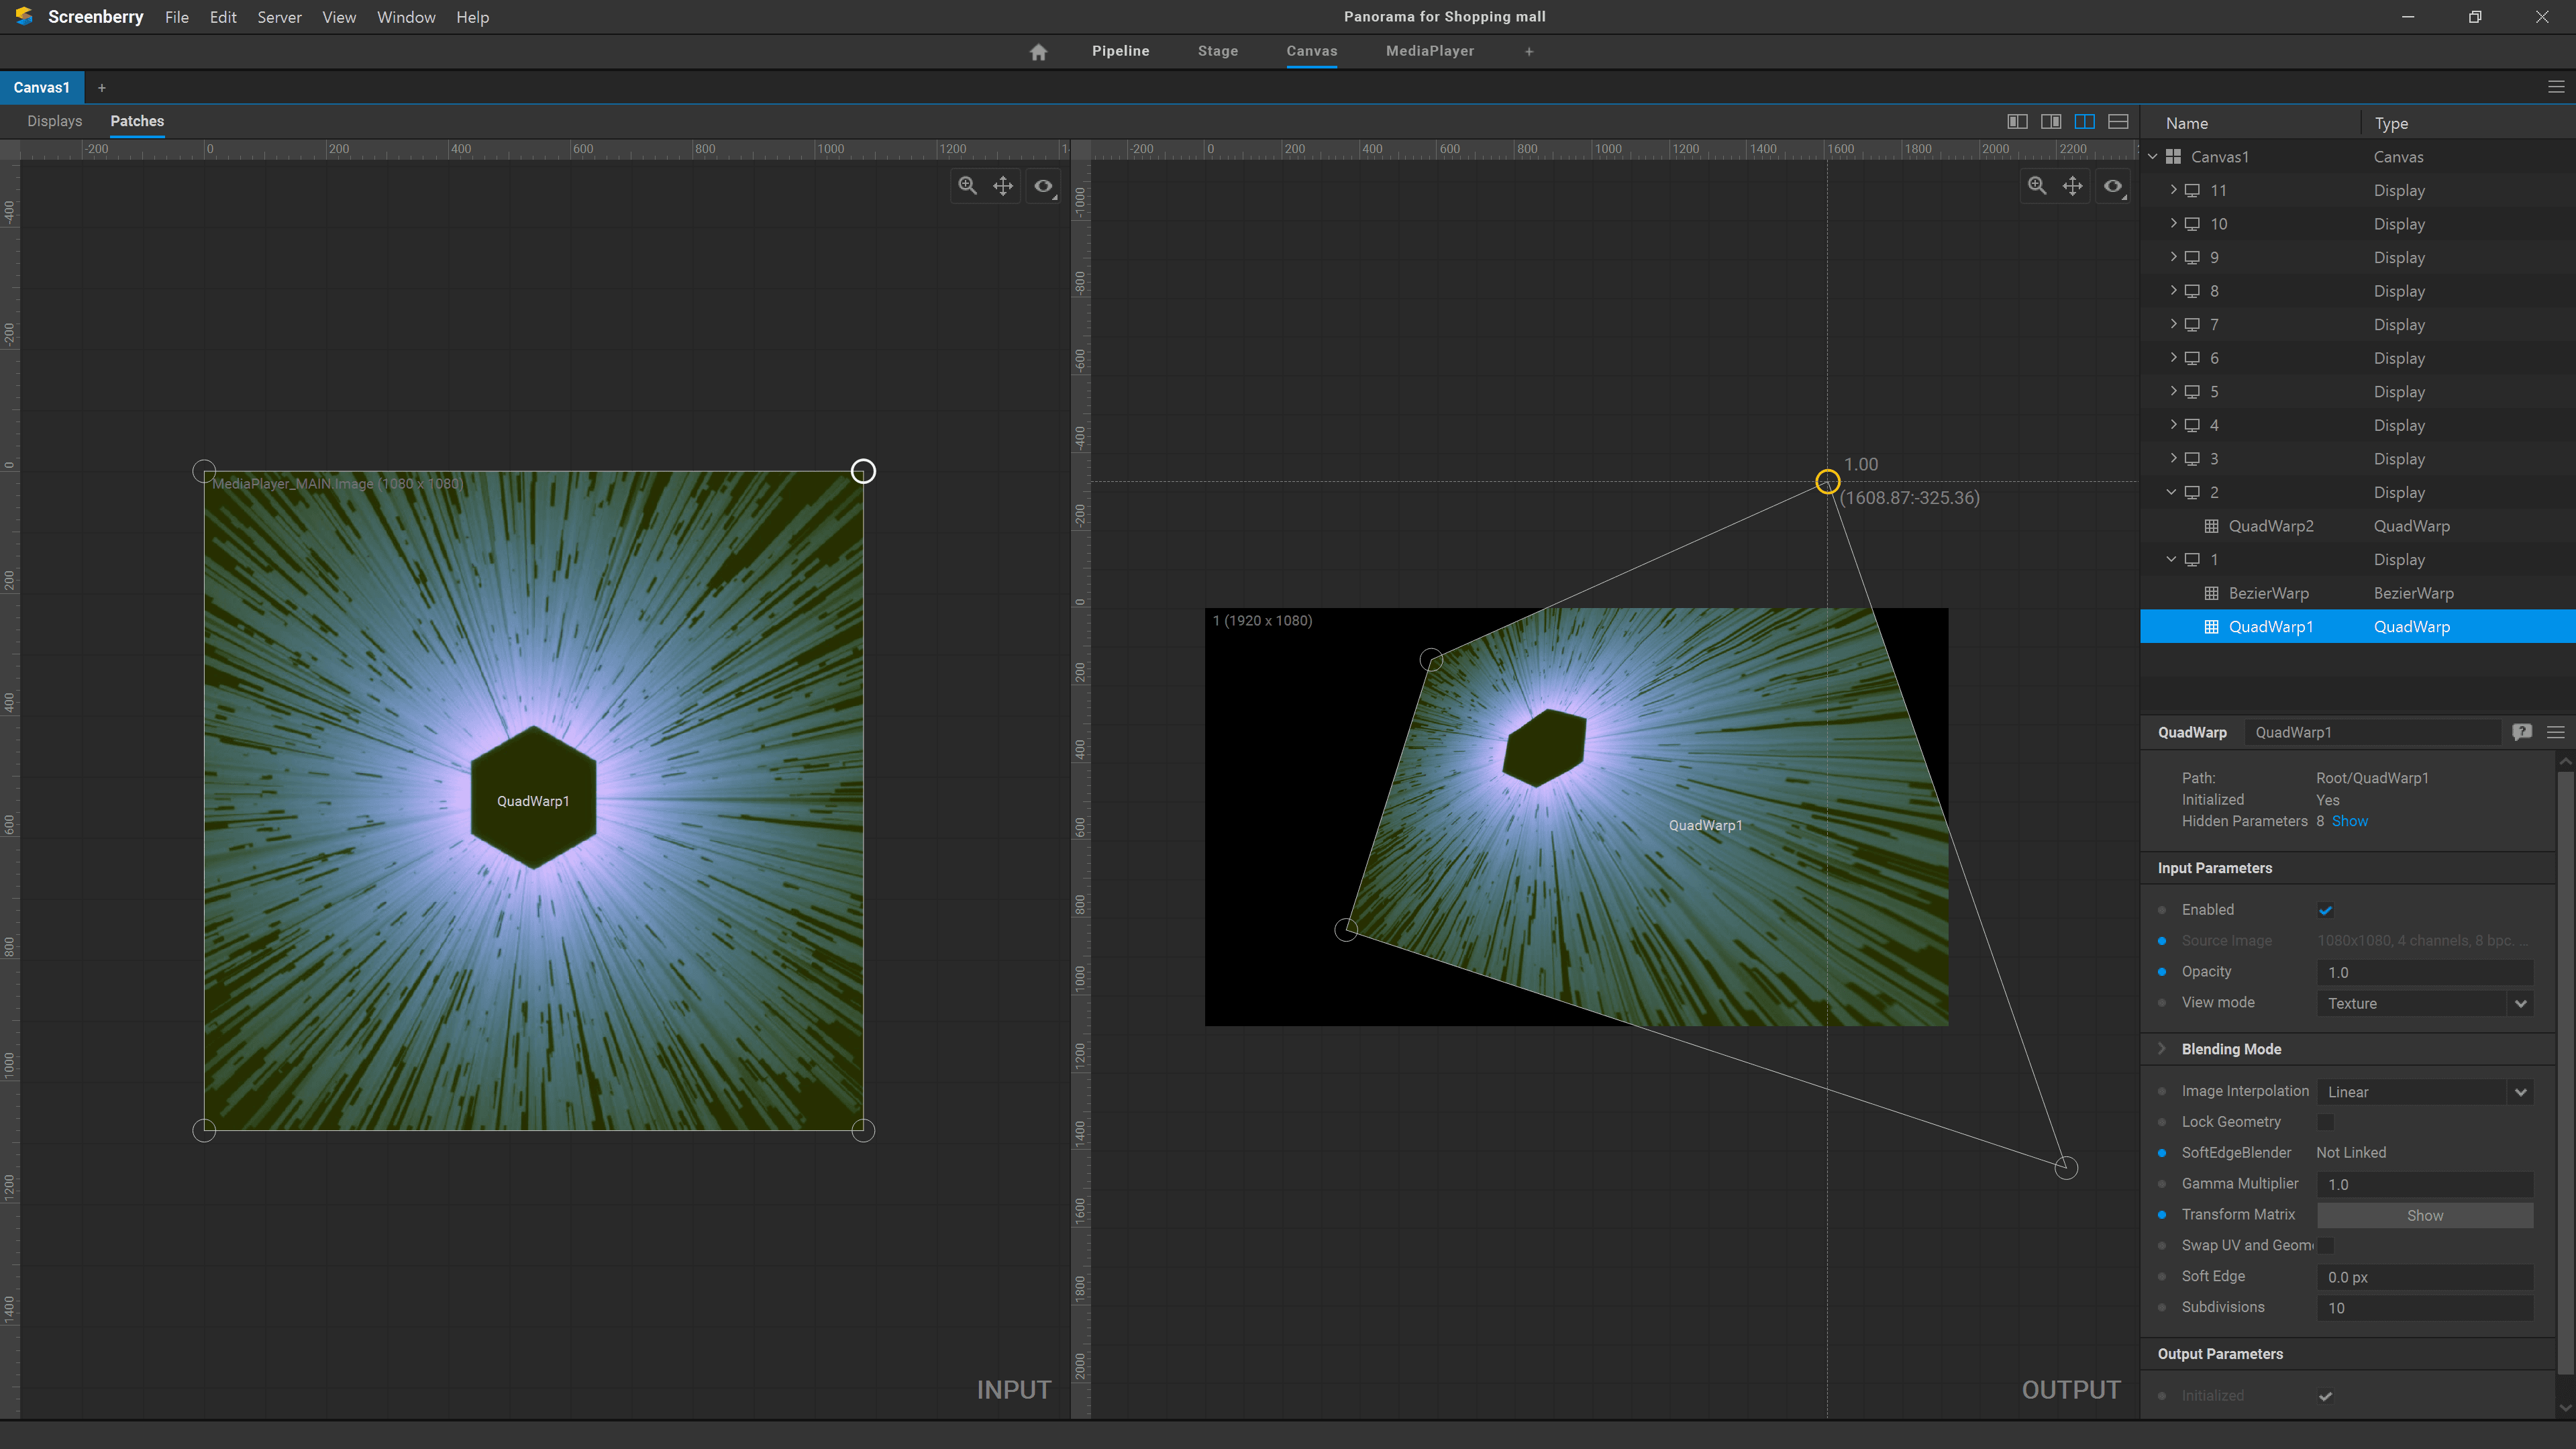Switch to side-by-side split view layout
Viewport: 2576px width, 1449px height.
[2084, 122]
